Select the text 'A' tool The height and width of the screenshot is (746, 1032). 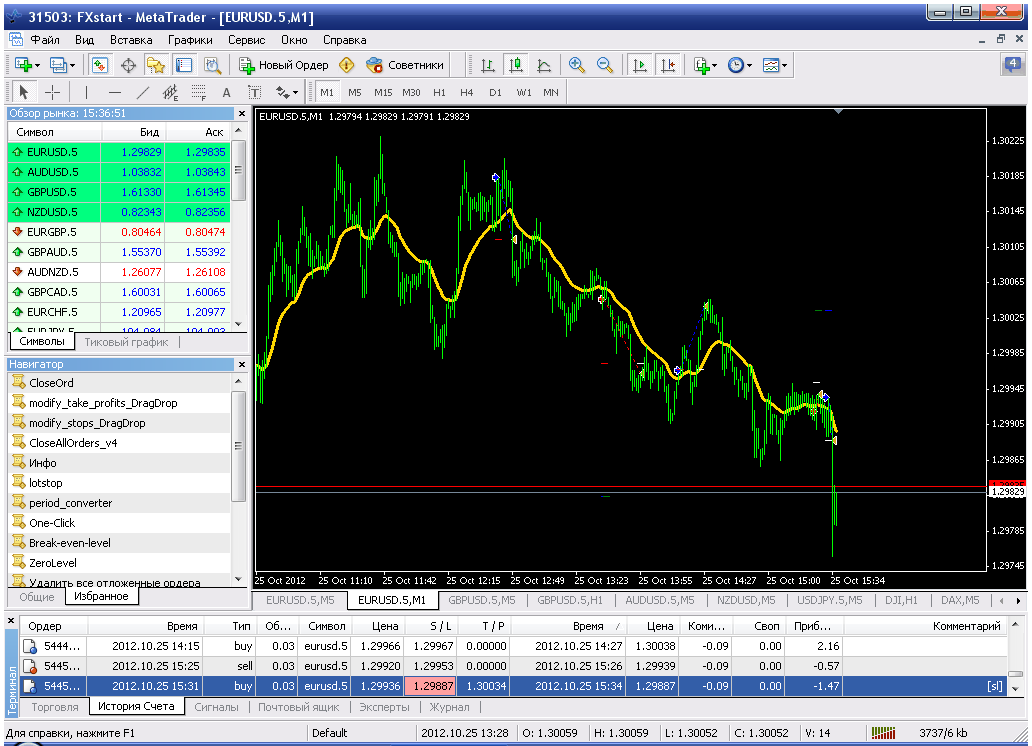coord(226,93)
